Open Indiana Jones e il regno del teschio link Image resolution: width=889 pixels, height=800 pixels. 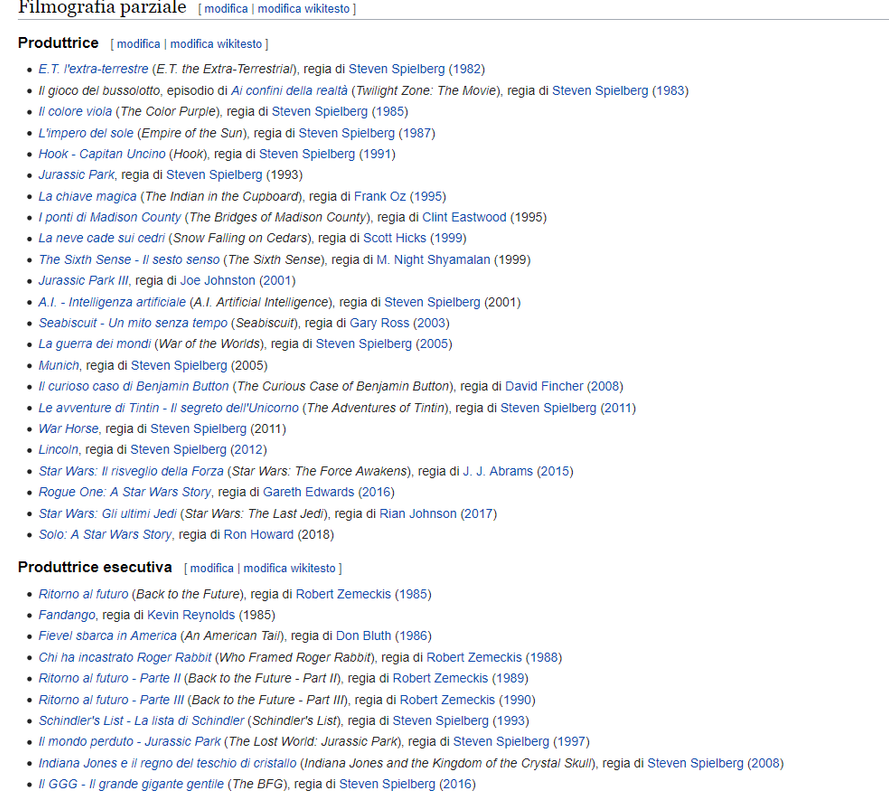coord(167,764)
